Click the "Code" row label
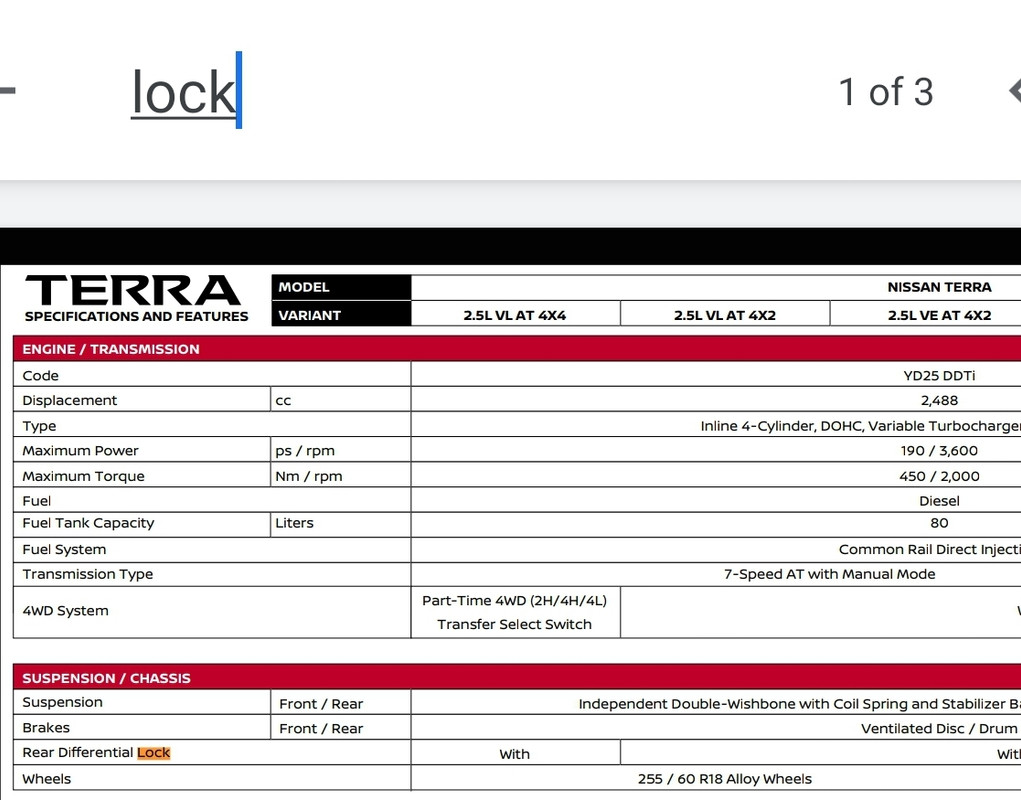This screenshot has height=800, width=1021. pos(40,376)
